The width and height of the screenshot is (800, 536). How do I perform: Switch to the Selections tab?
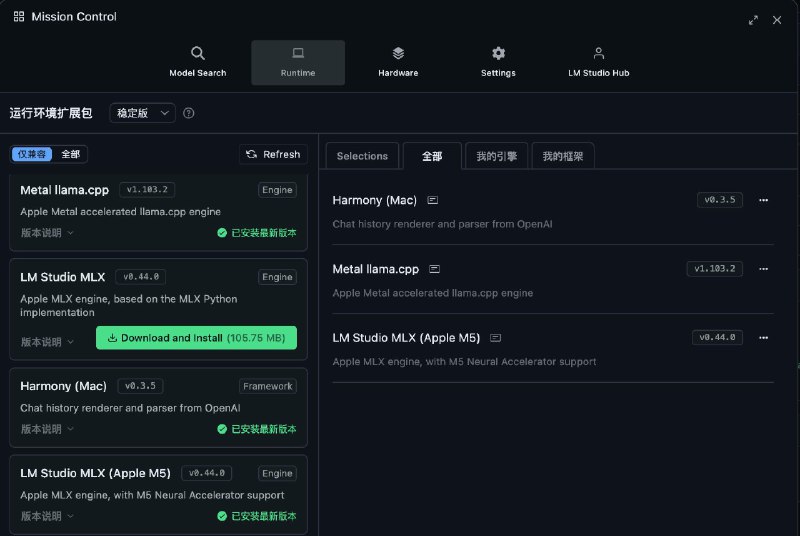coord(362,156)
